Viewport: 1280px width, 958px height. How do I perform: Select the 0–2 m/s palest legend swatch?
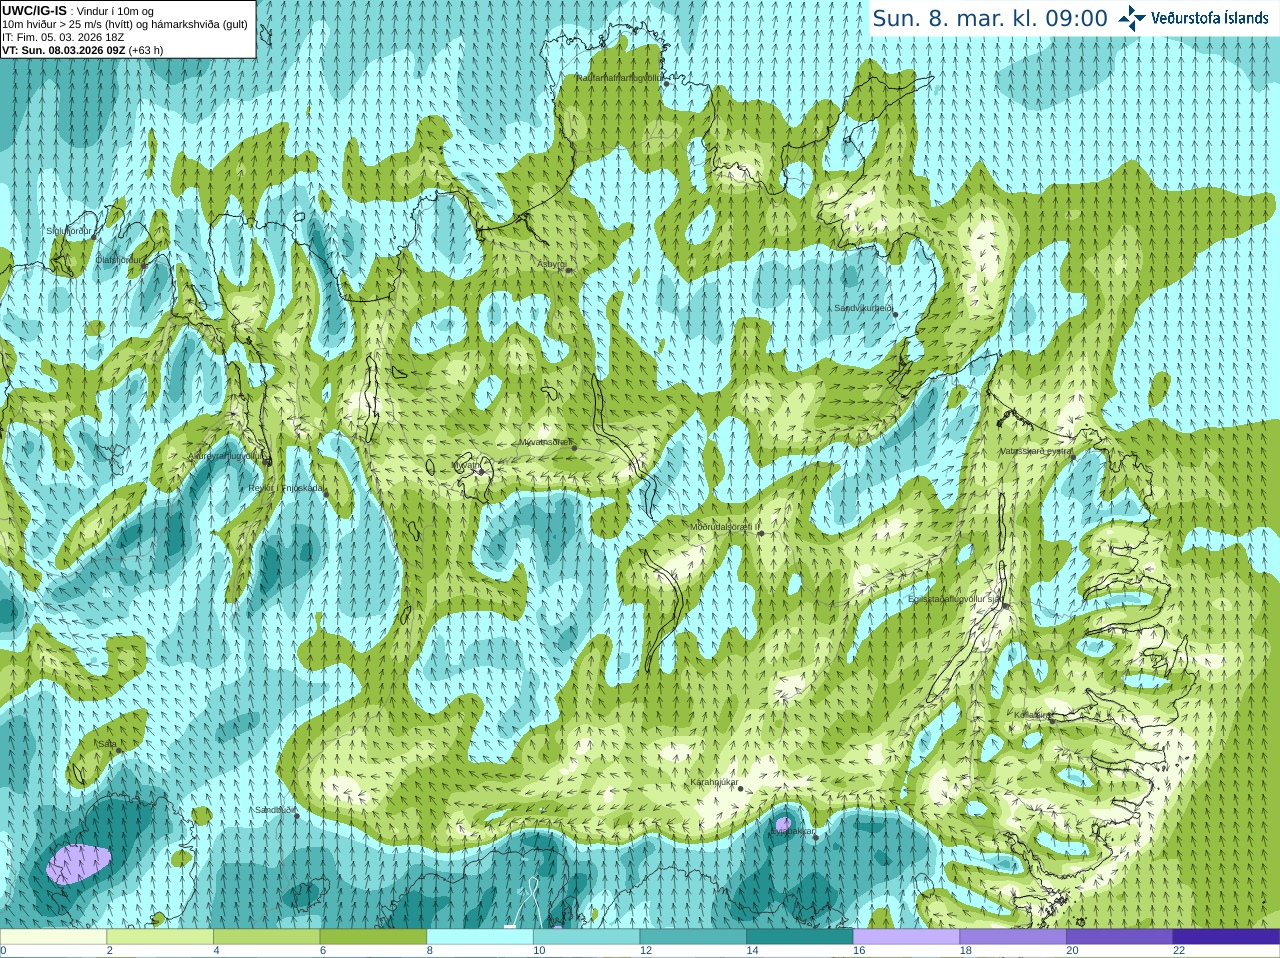53,937
